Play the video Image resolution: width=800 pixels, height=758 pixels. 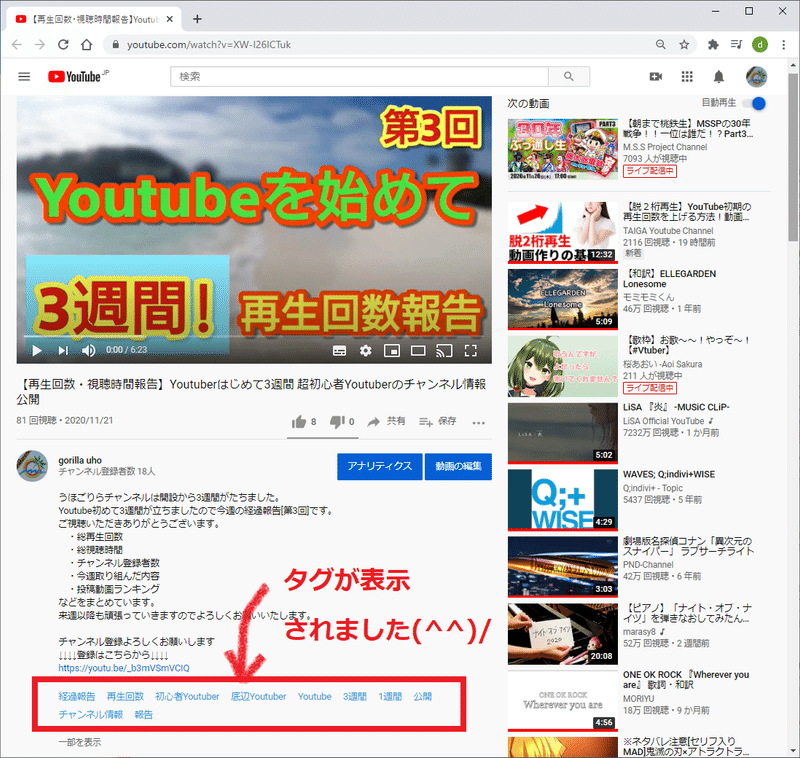37,350
